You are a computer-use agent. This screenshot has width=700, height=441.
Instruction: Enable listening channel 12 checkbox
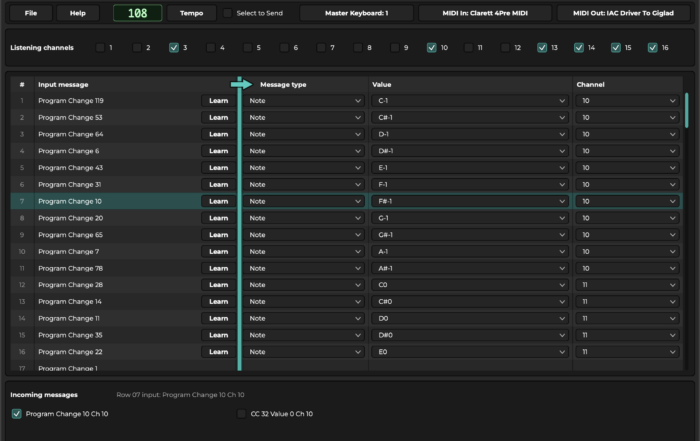pyautogui.click(x=505, y=48)
